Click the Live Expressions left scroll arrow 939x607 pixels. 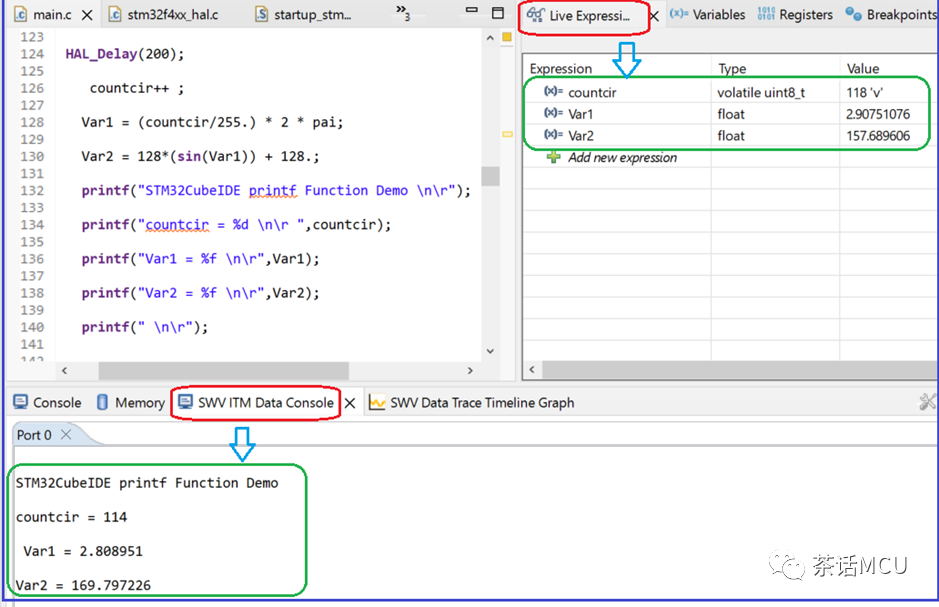coord(531,369)
